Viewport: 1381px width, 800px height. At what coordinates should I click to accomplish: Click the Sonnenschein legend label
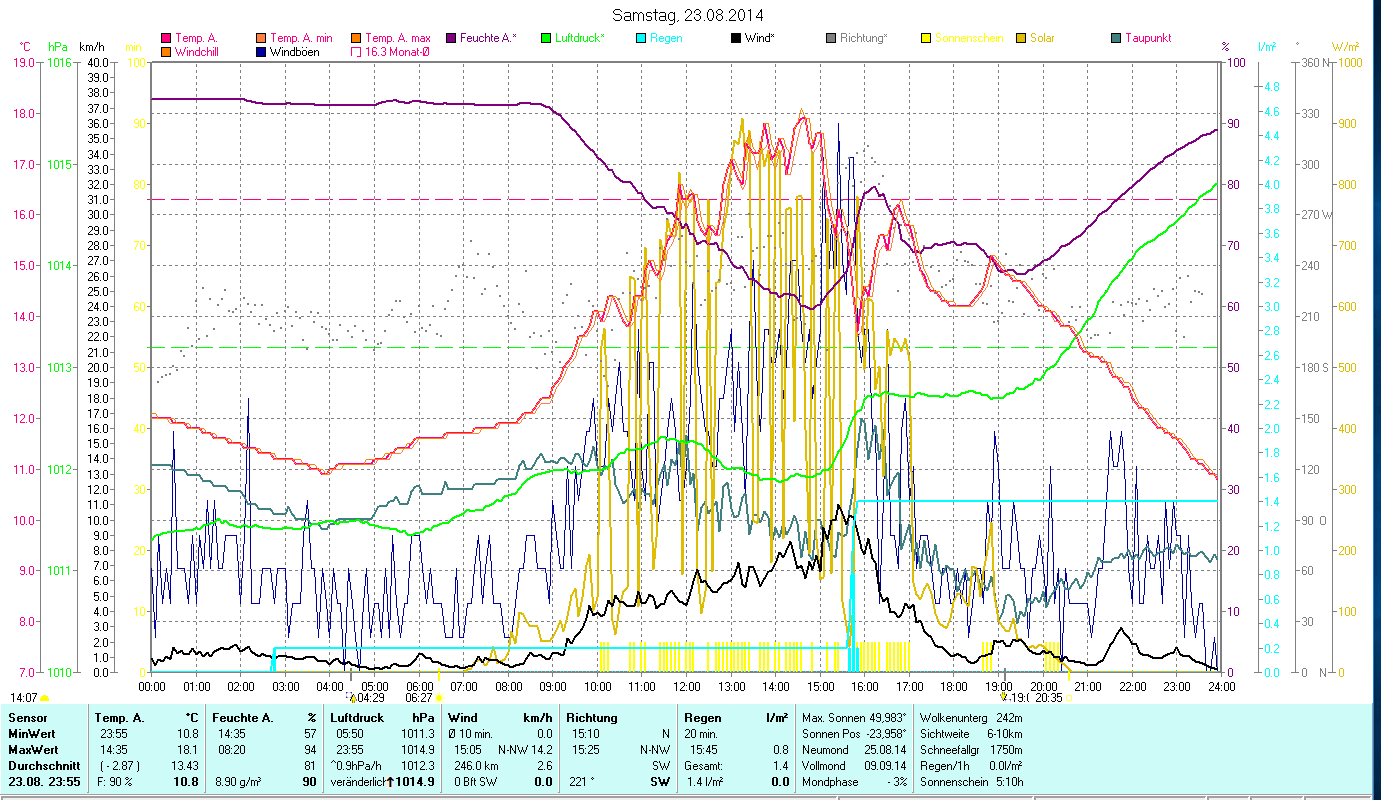pos(968,38)
